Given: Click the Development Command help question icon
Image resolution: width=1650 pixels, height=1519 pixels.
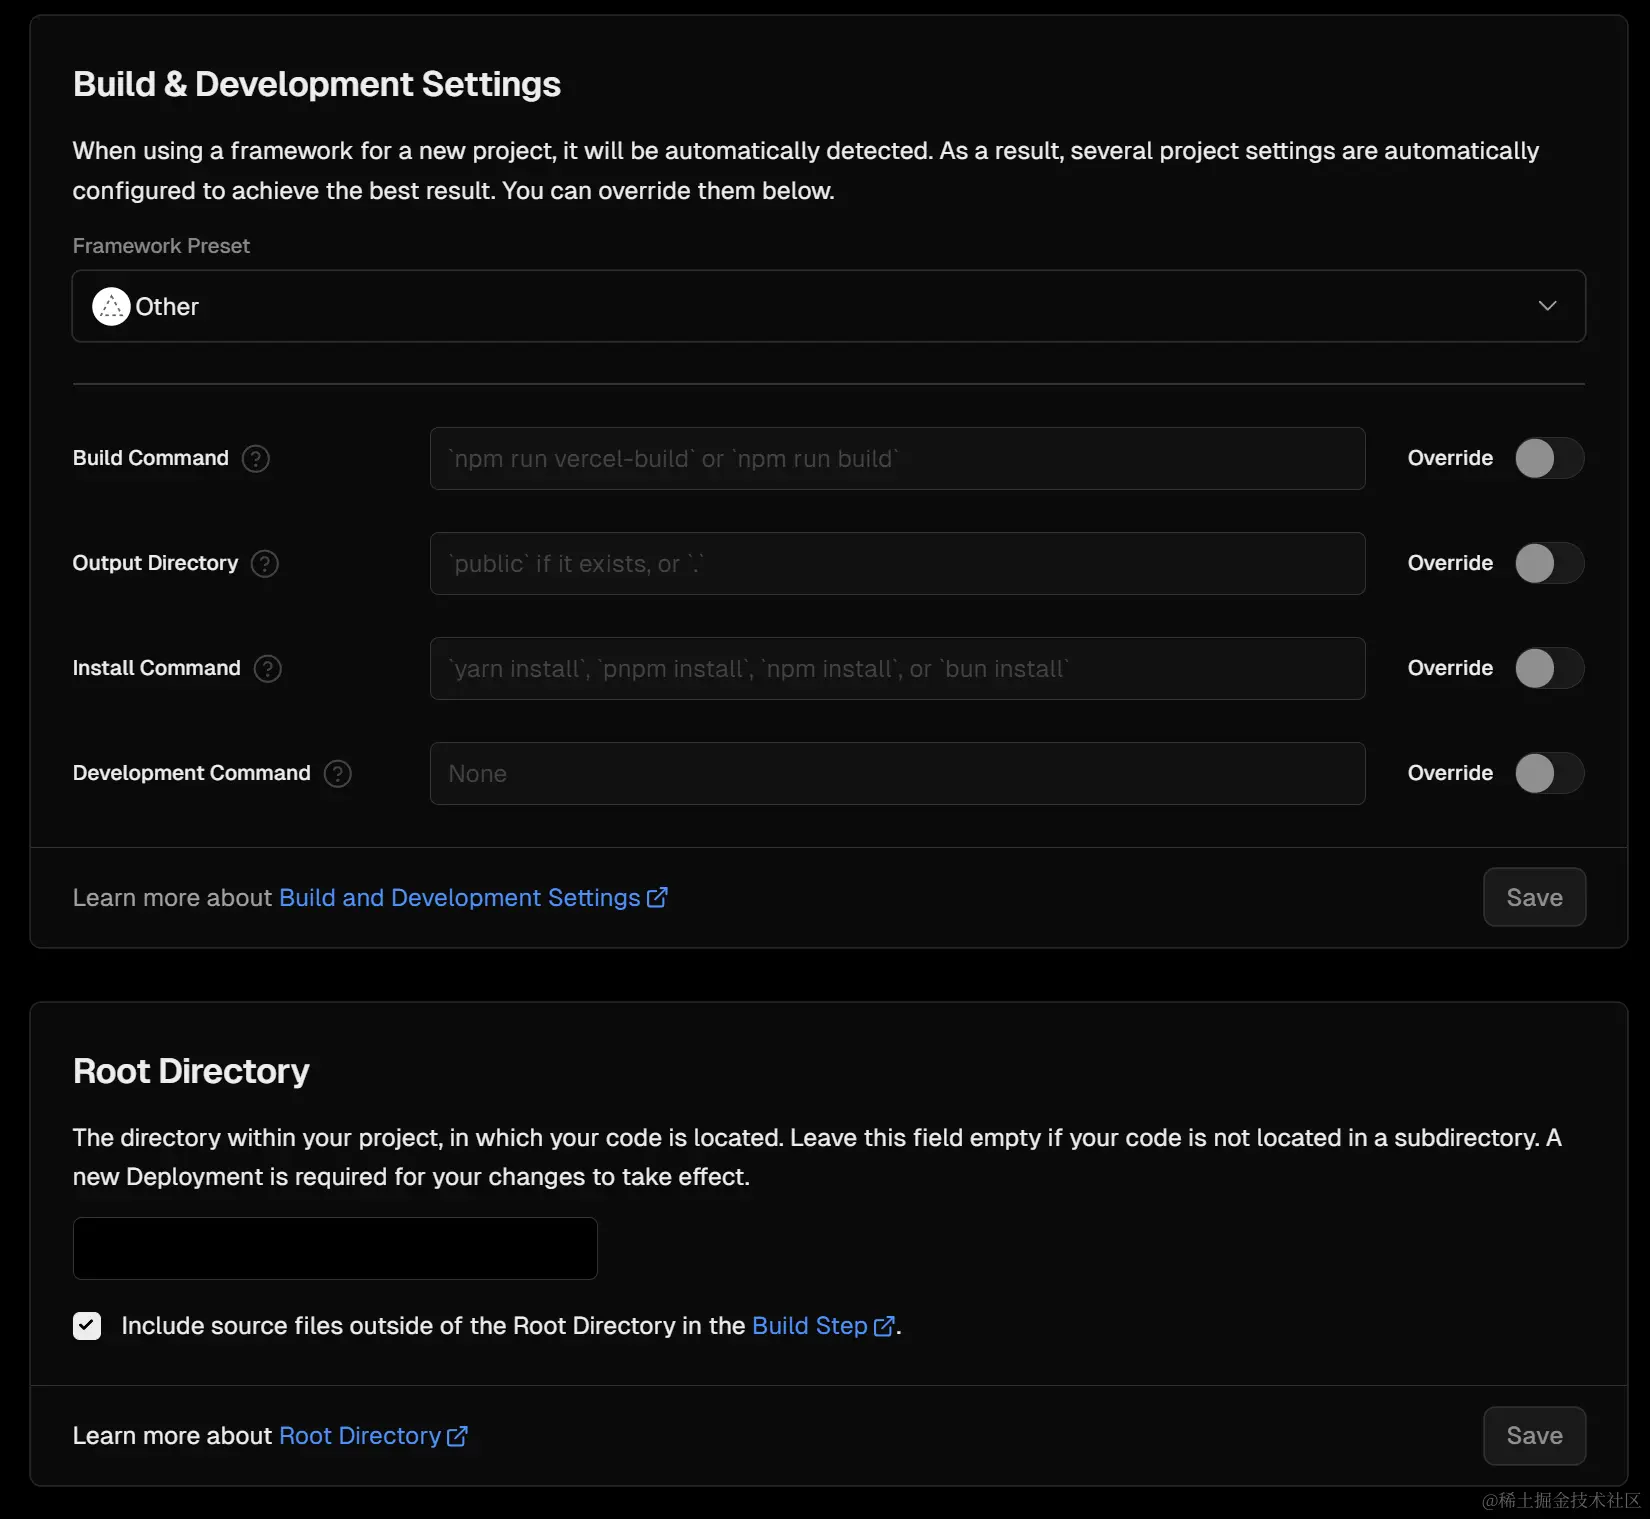Looking at the screenshot, I should tap(338, 774).
